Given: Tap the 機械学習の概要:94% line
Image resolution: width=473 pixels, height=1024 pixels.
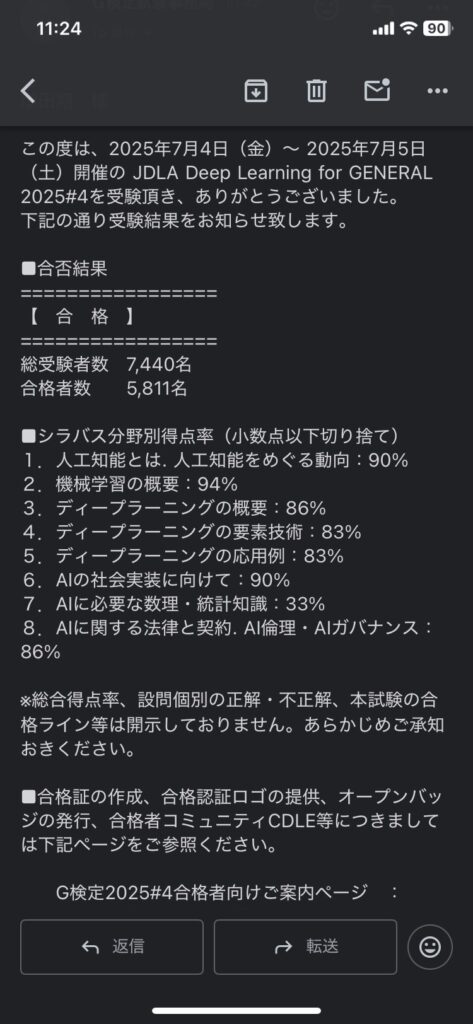Looking at the screenshot, I should click(x=129, y=484).
